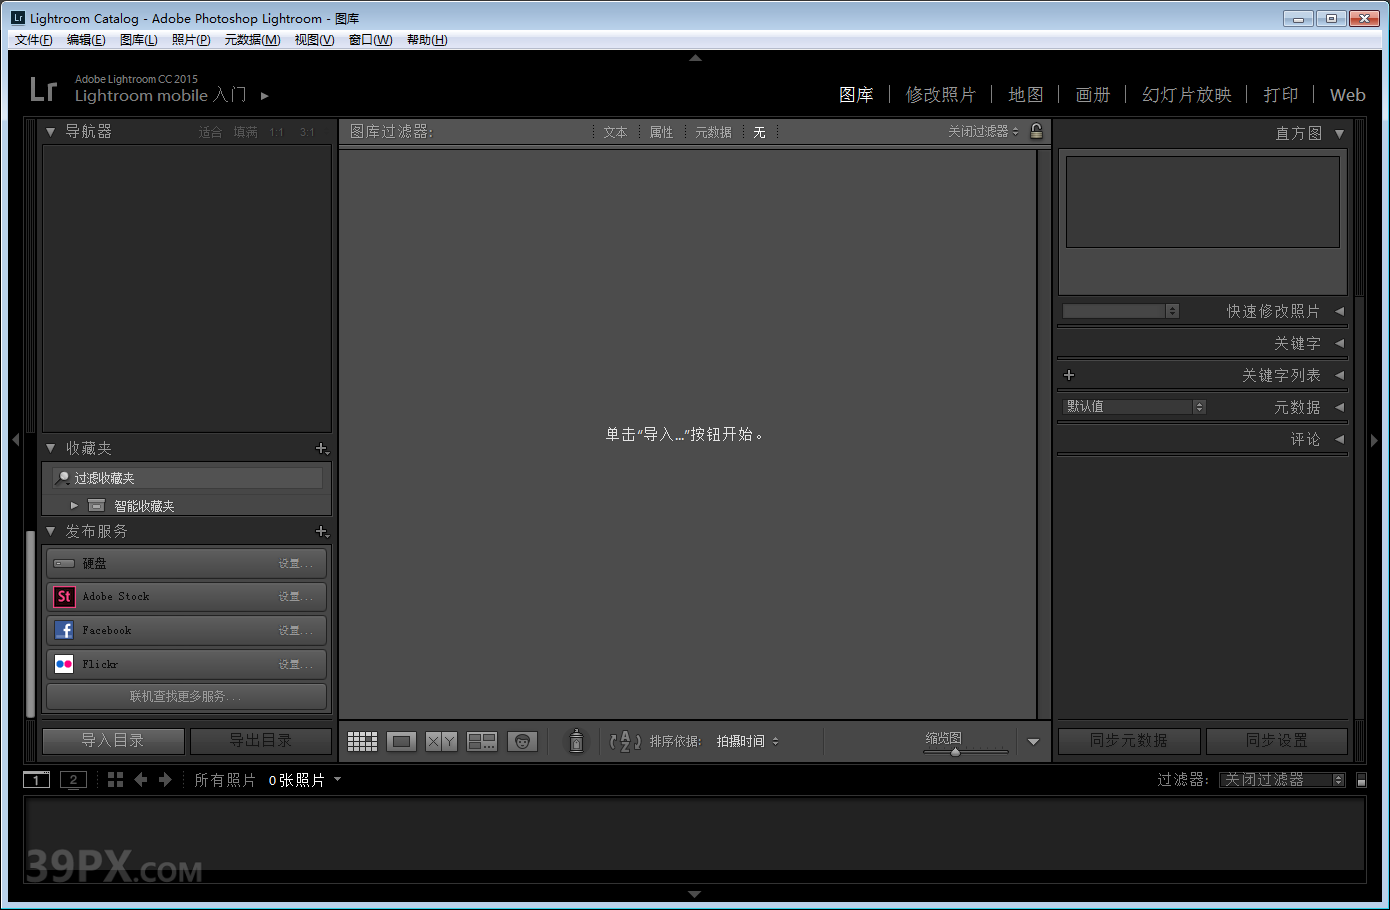Screen dimensions: 1390x910
Task: Hide the top module panel arrow
Action: (695, 58)
